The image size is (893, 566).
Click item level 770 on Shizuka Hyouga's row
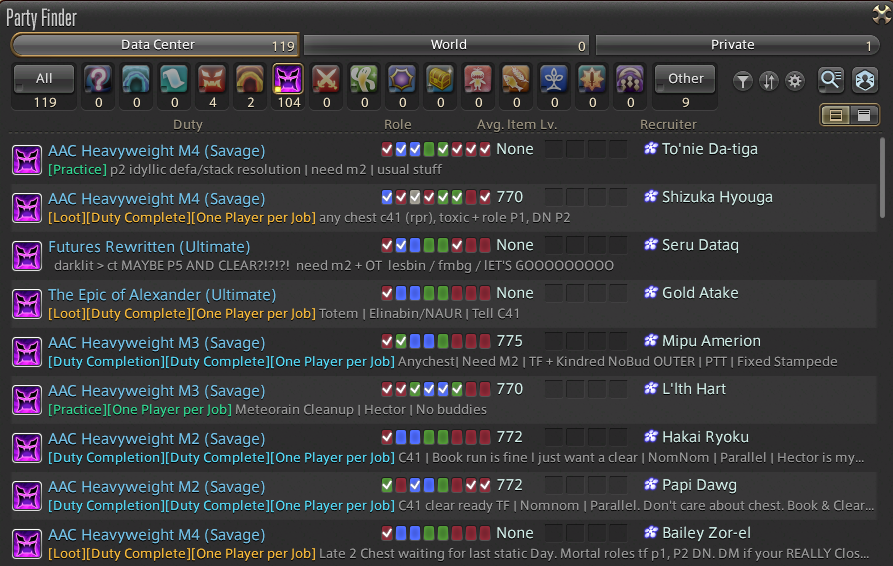[509, 197]
